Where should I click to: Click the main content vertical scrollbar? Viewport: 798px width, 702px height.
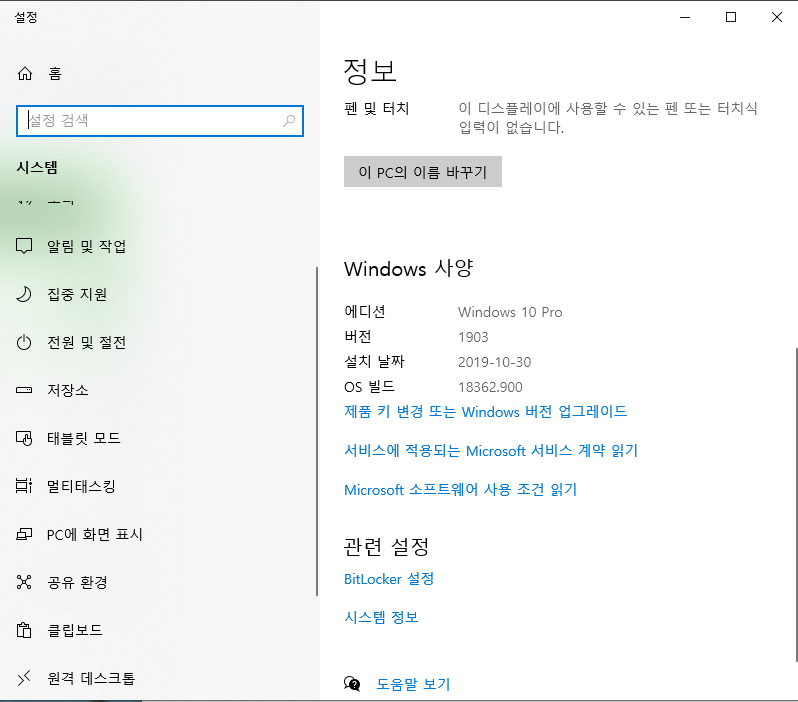pyautogui.click(x=796, y=504)
